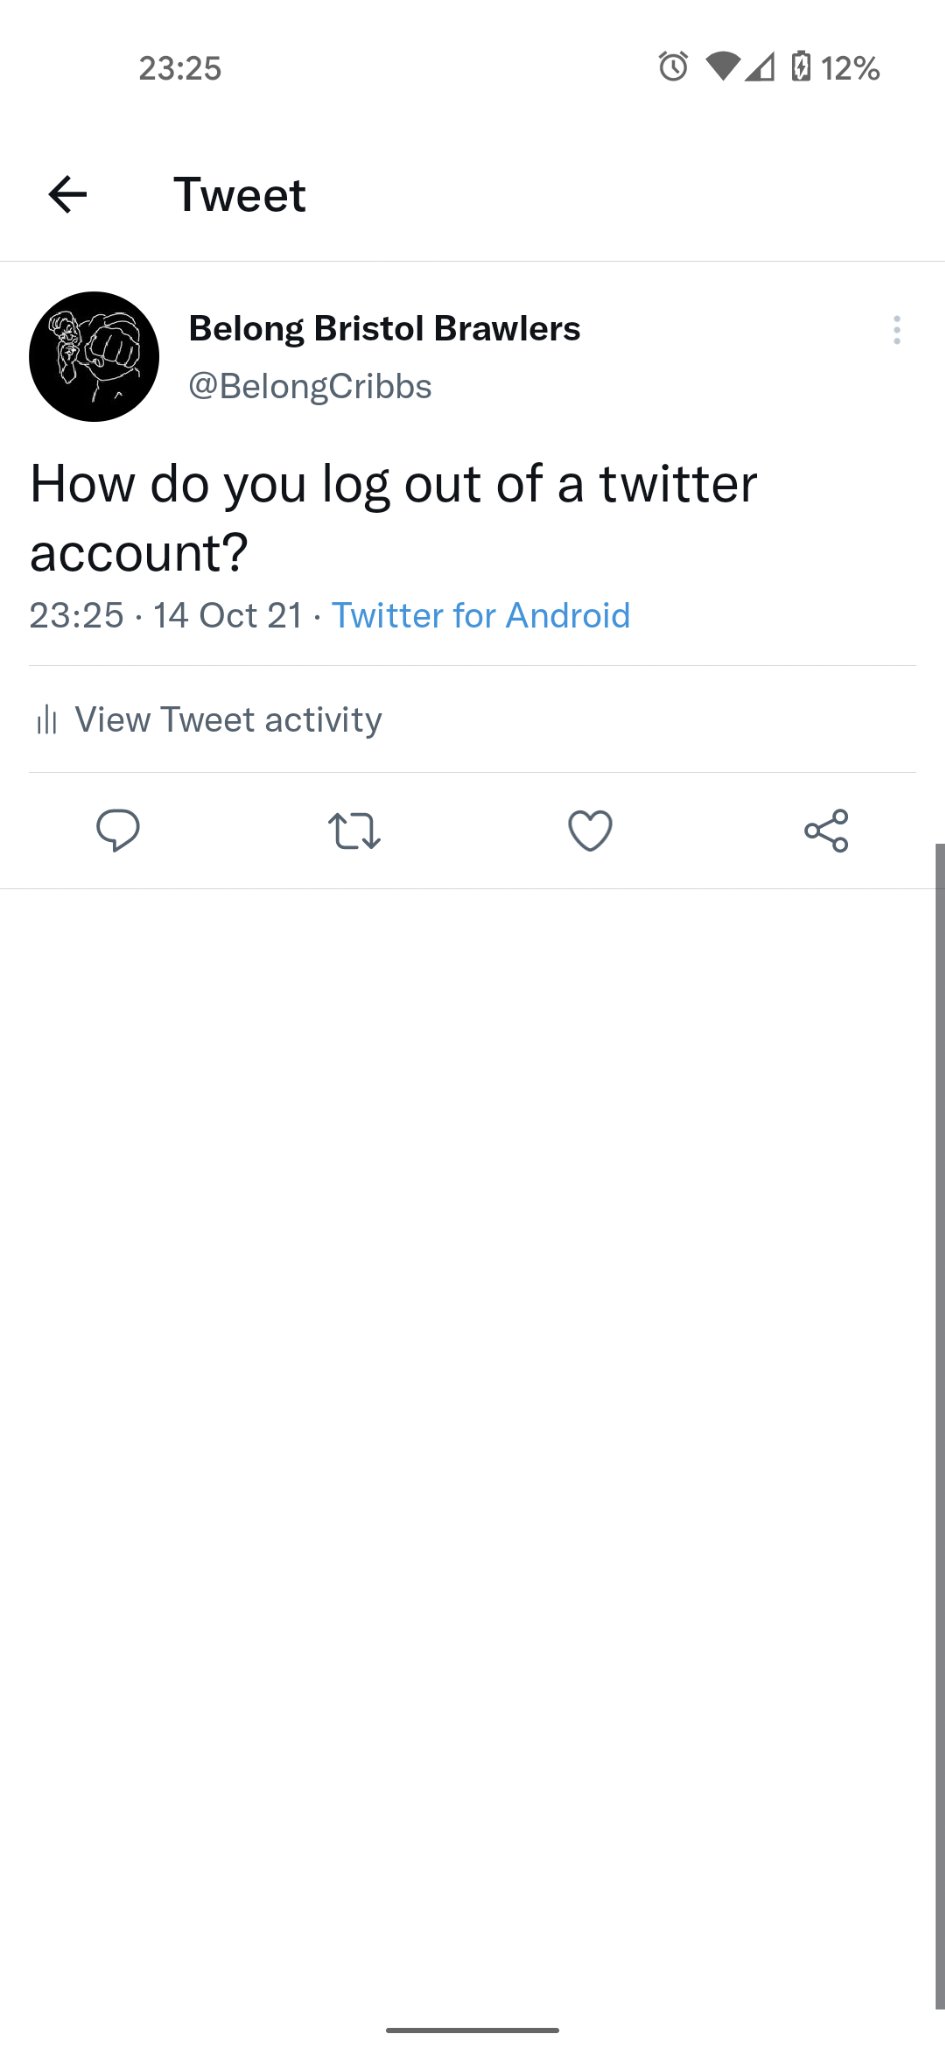The width and height of the screenshot is (945, 2048).
Task: Click the Twitter for Android source link
Action: coord(481,616)
